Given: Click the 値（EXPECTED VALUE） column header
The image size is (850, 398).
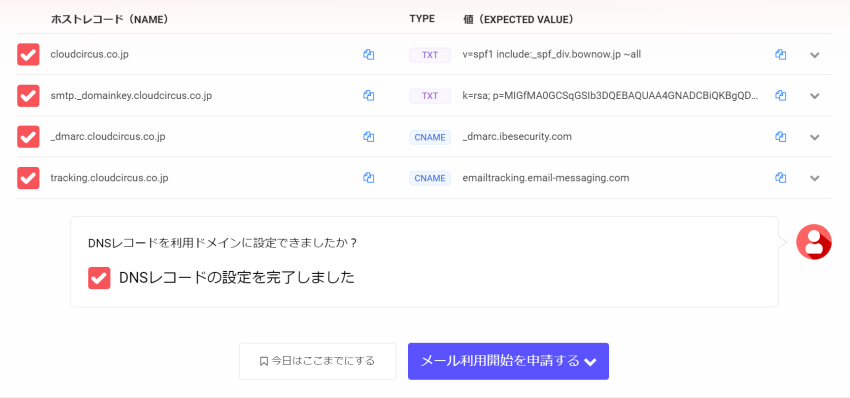Looking at the screenshot, I should point(519,20).
